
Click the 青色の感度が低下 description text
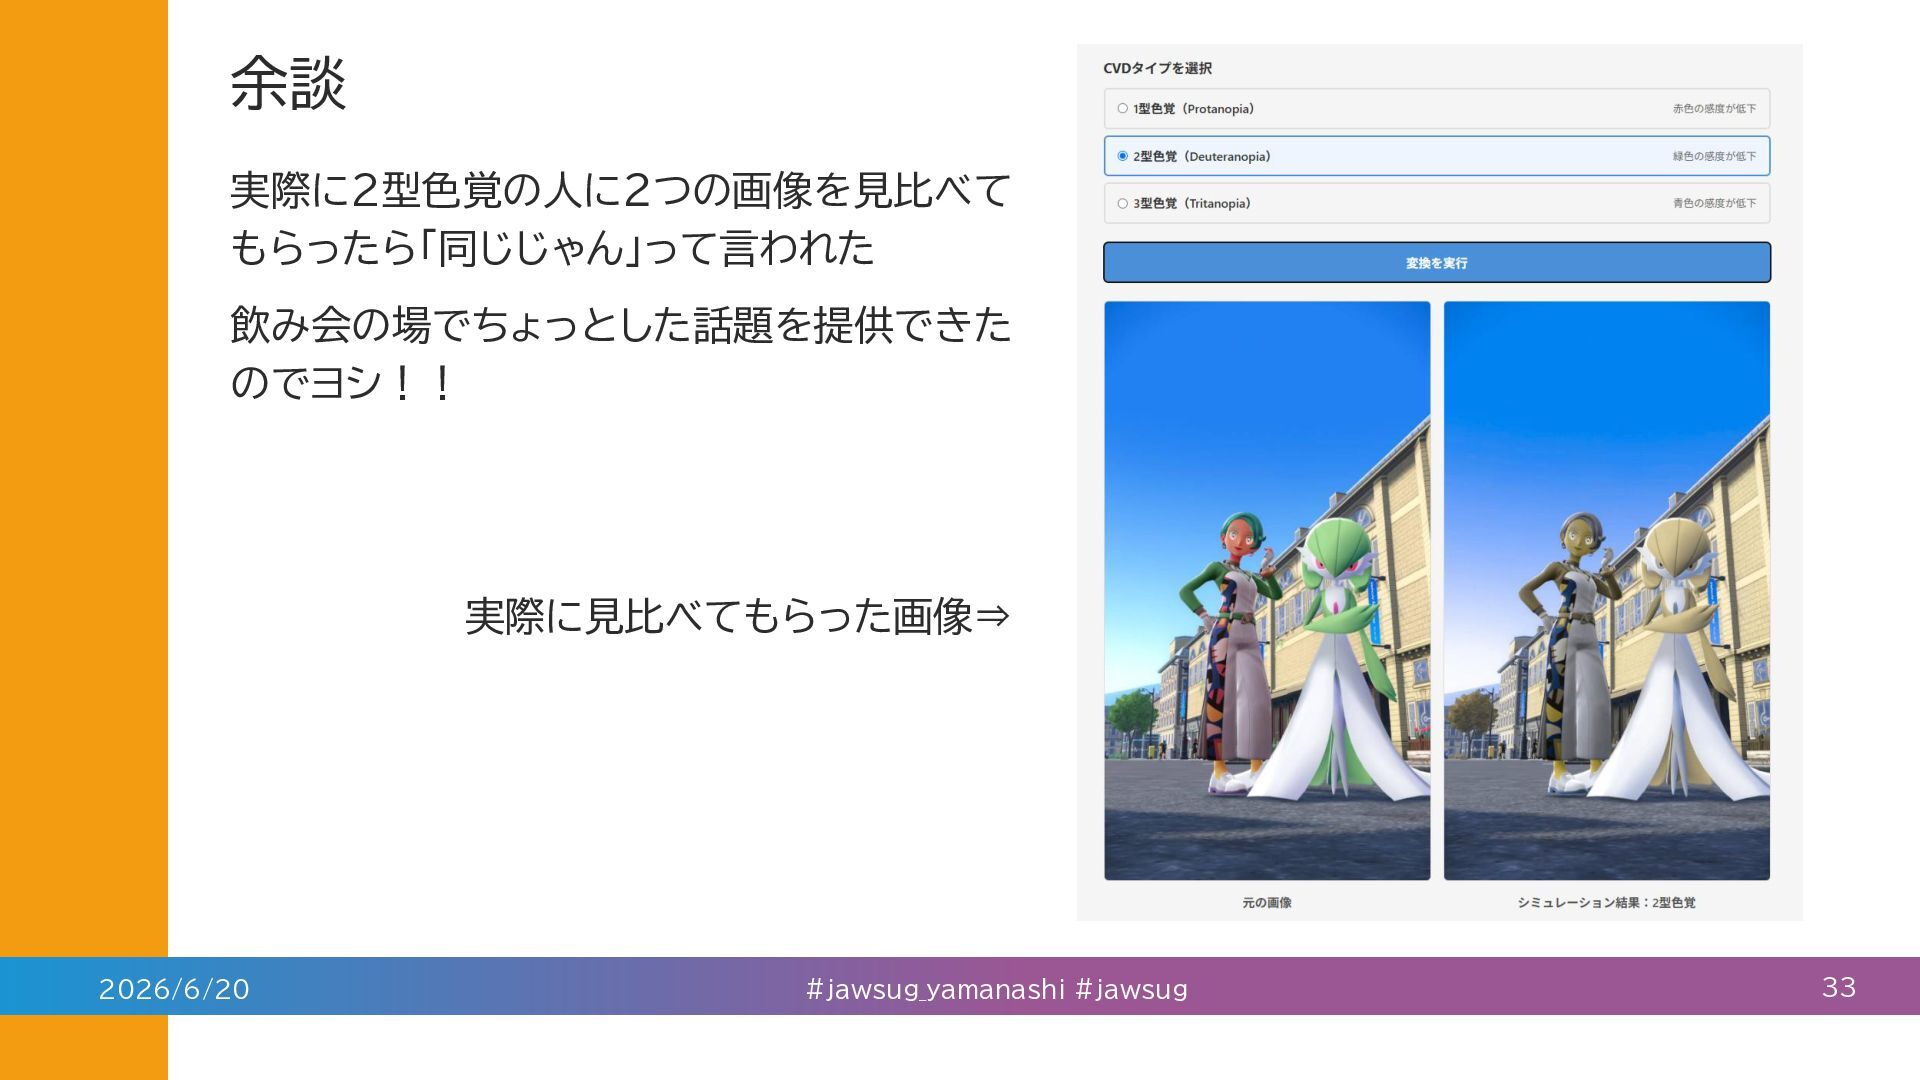[x=1714, y=203]
